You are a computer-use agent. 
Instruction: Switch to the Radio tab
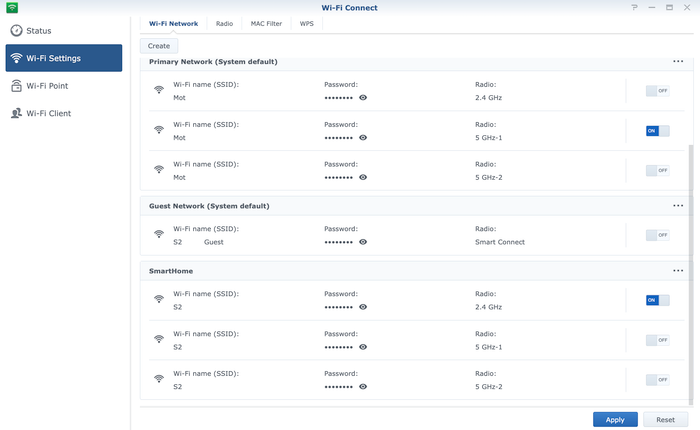coord(224,23)
